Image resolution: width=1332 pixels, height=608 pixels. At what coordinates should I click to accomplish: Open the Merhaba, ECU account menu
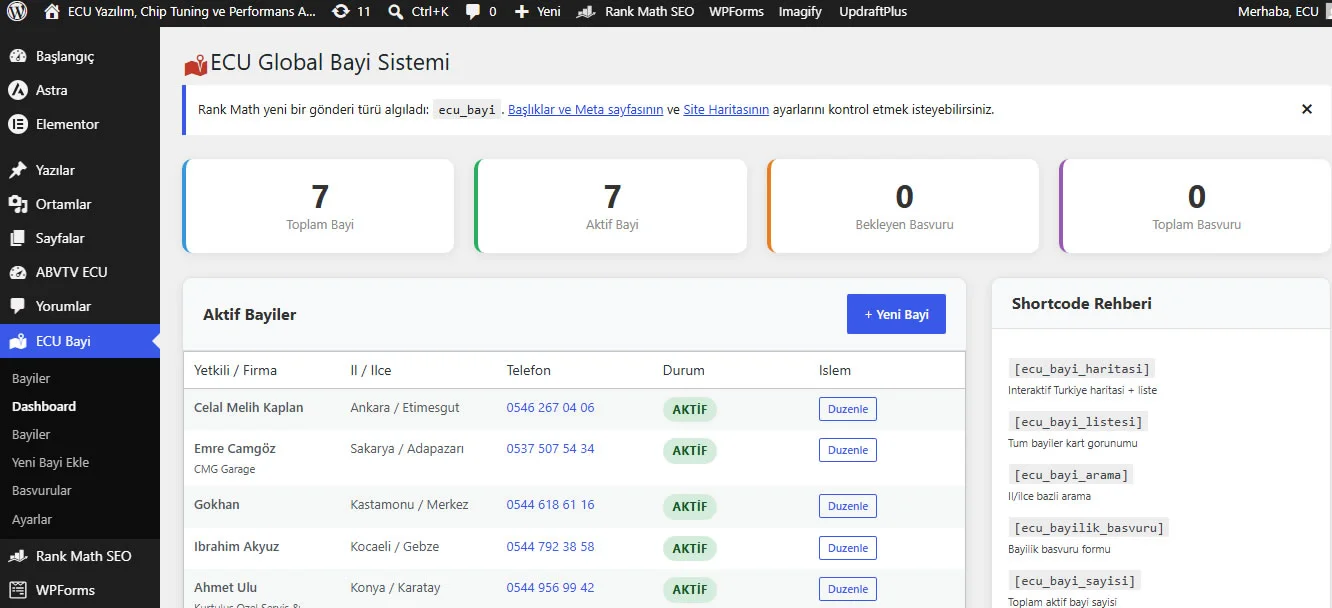coord(1278,12)
